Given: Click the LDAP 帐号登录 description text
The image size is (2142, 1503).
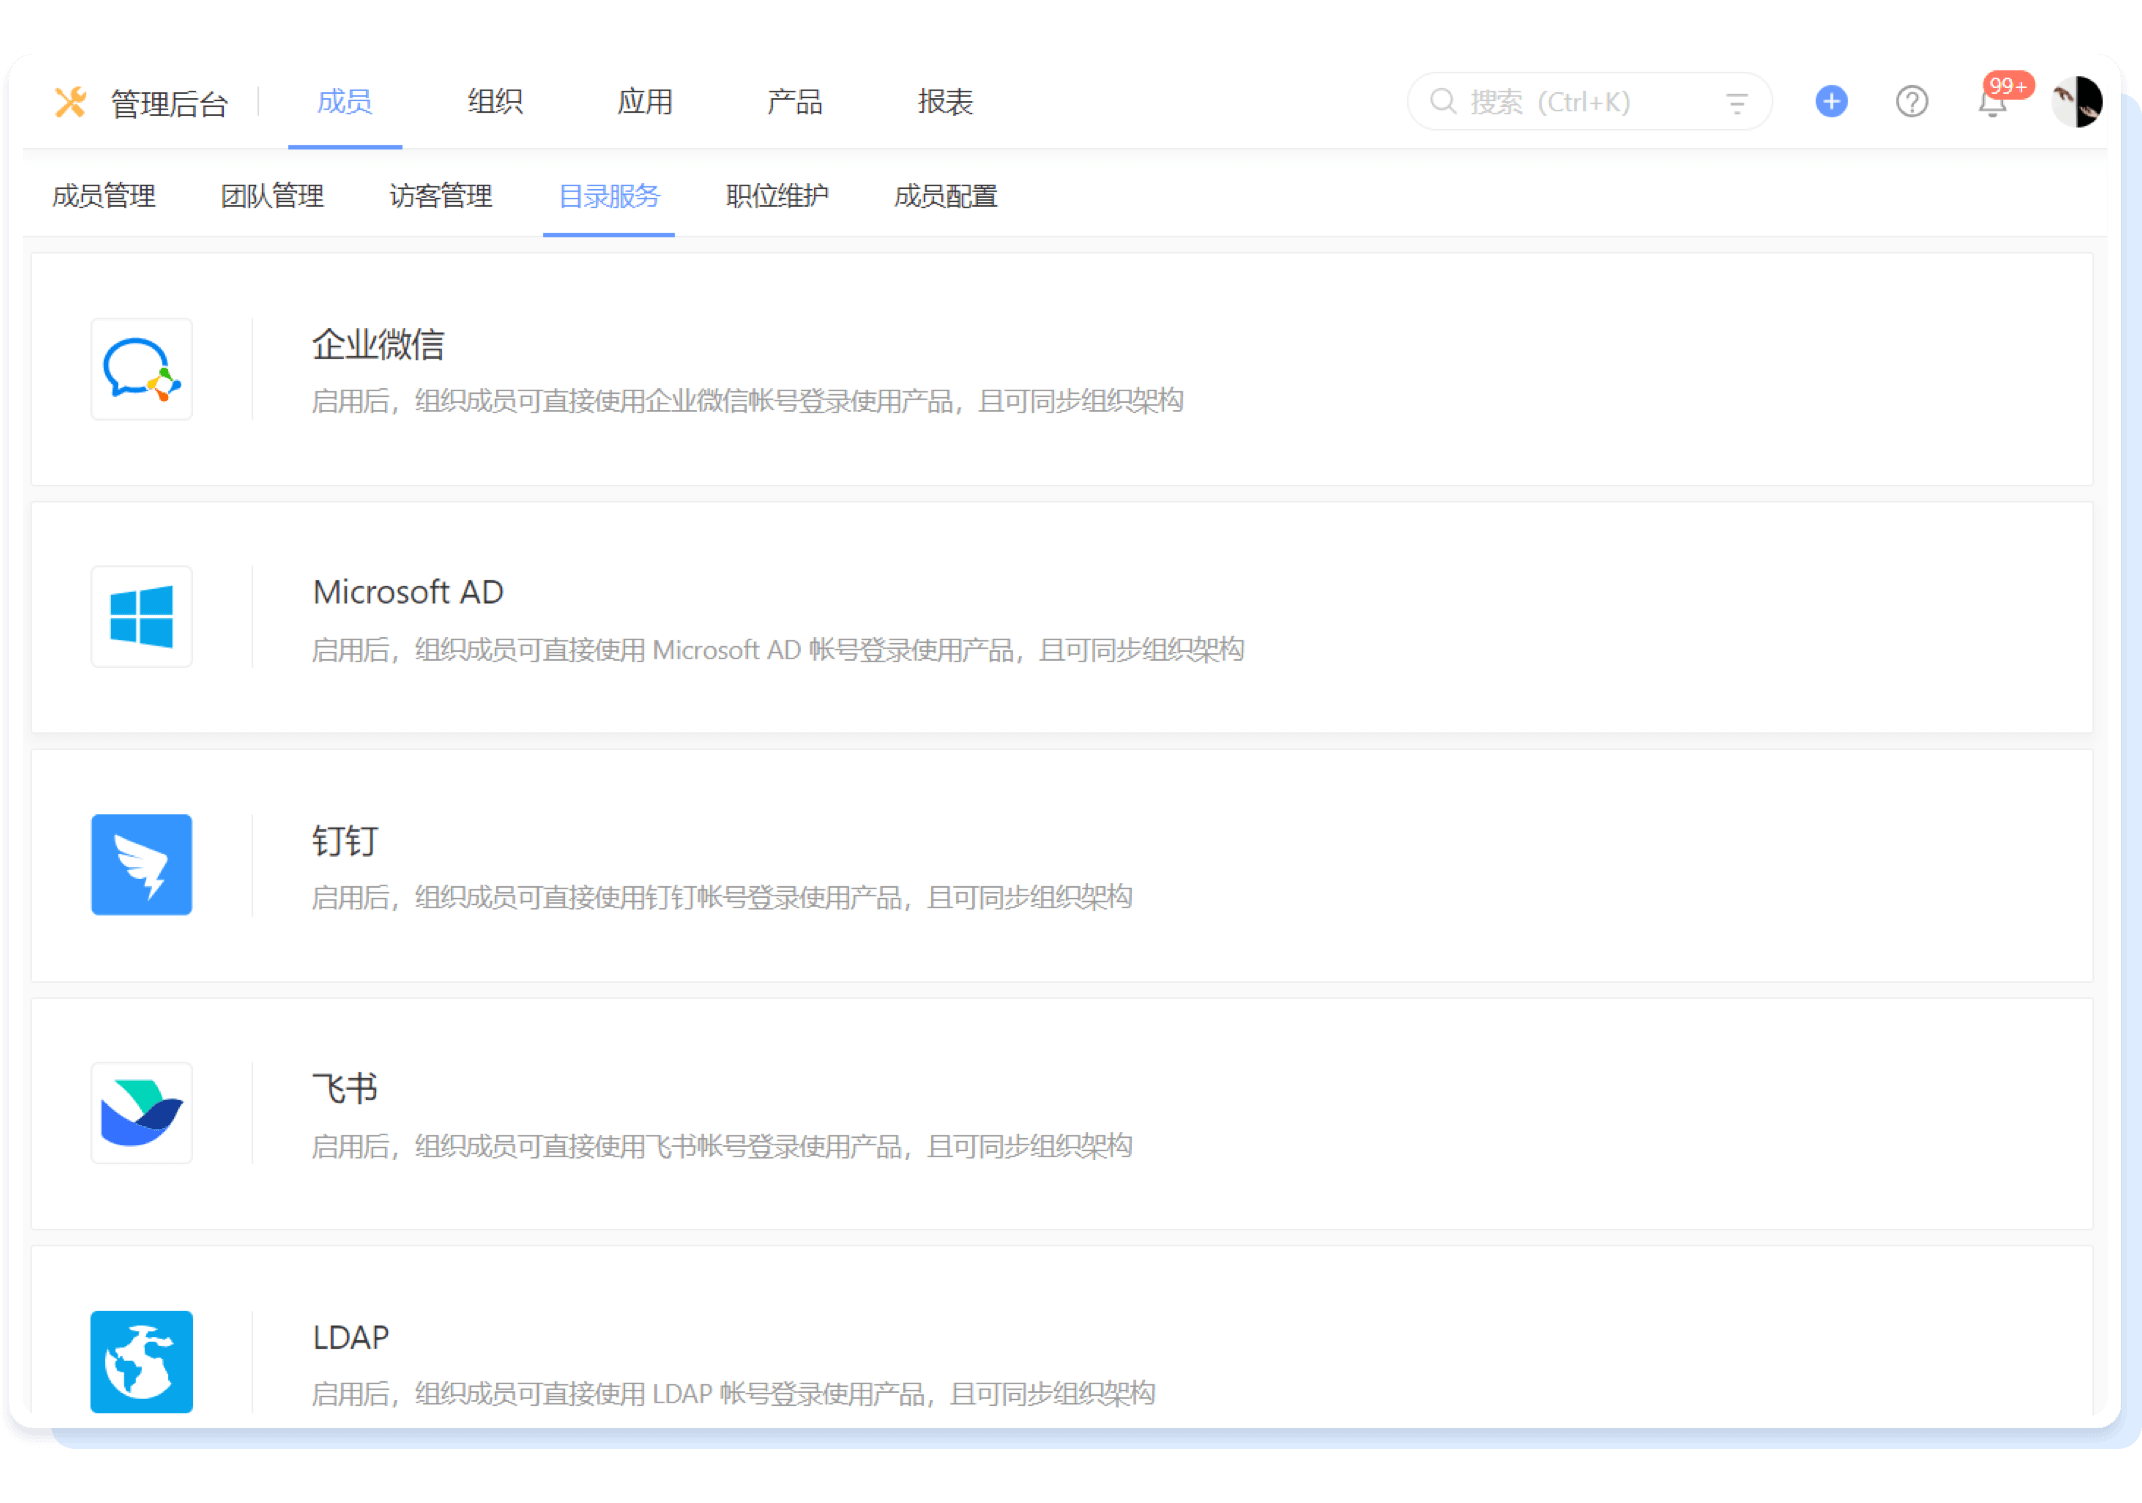Looking at the screenshot, I should (x=734, y=1394).
